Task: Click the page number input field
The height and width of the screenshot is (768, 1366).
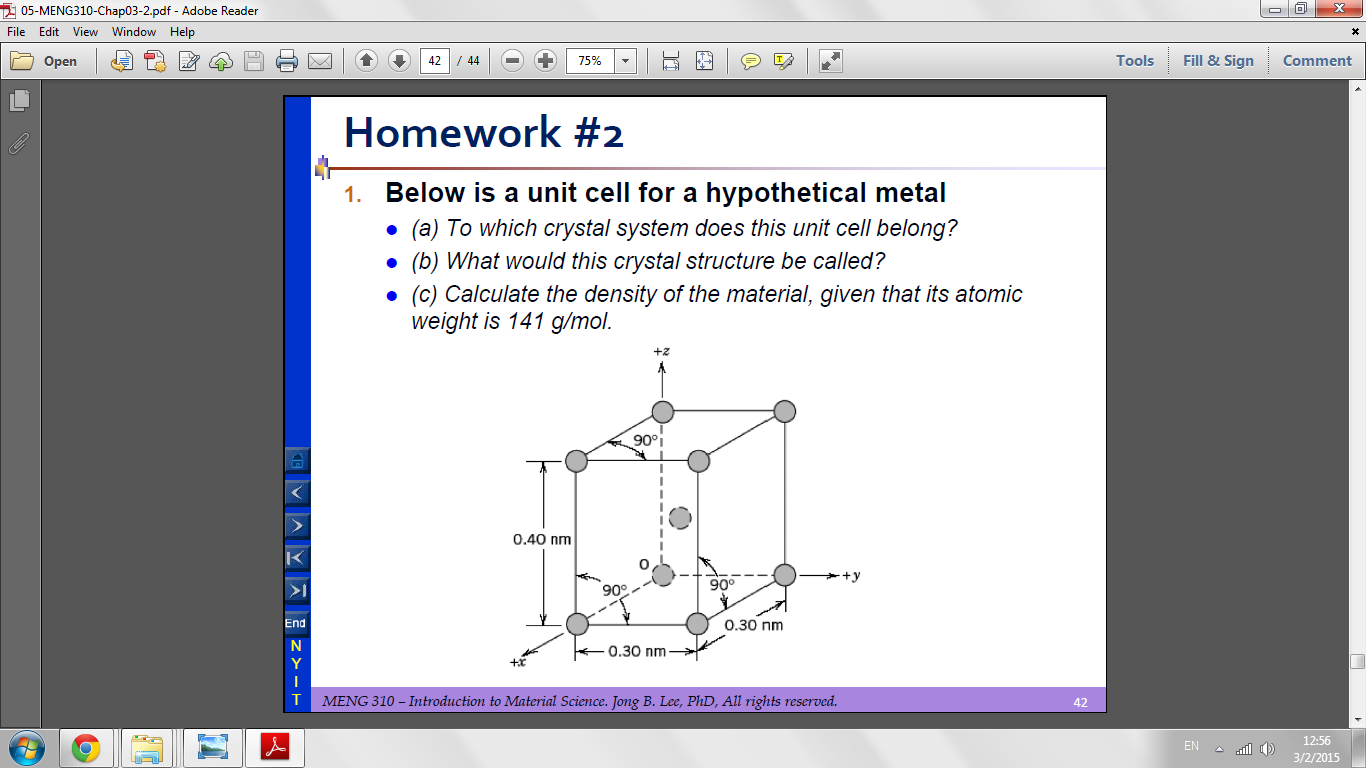Action: coord(434,61)
